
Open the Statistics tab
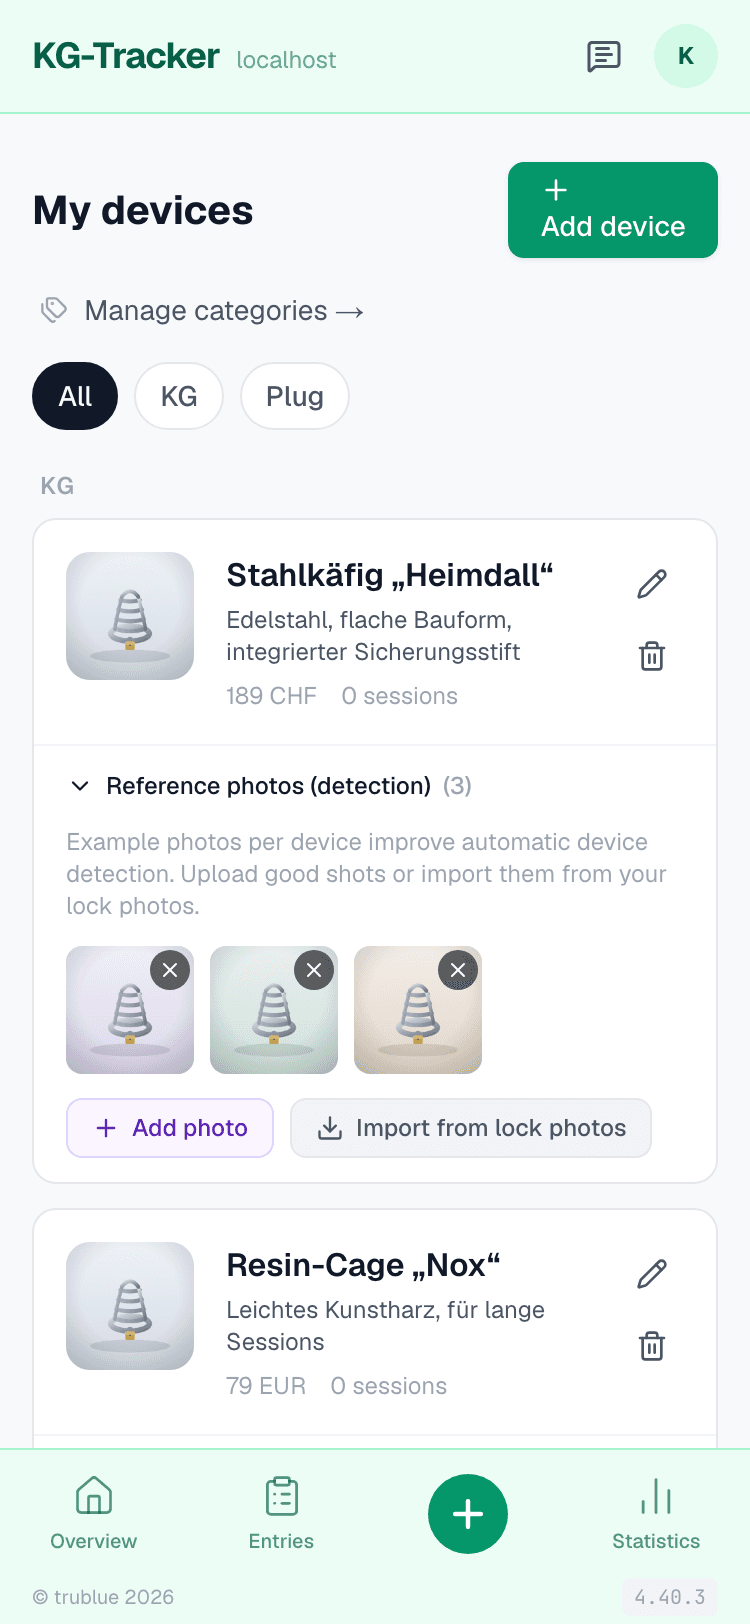[x=656, y=1514]
